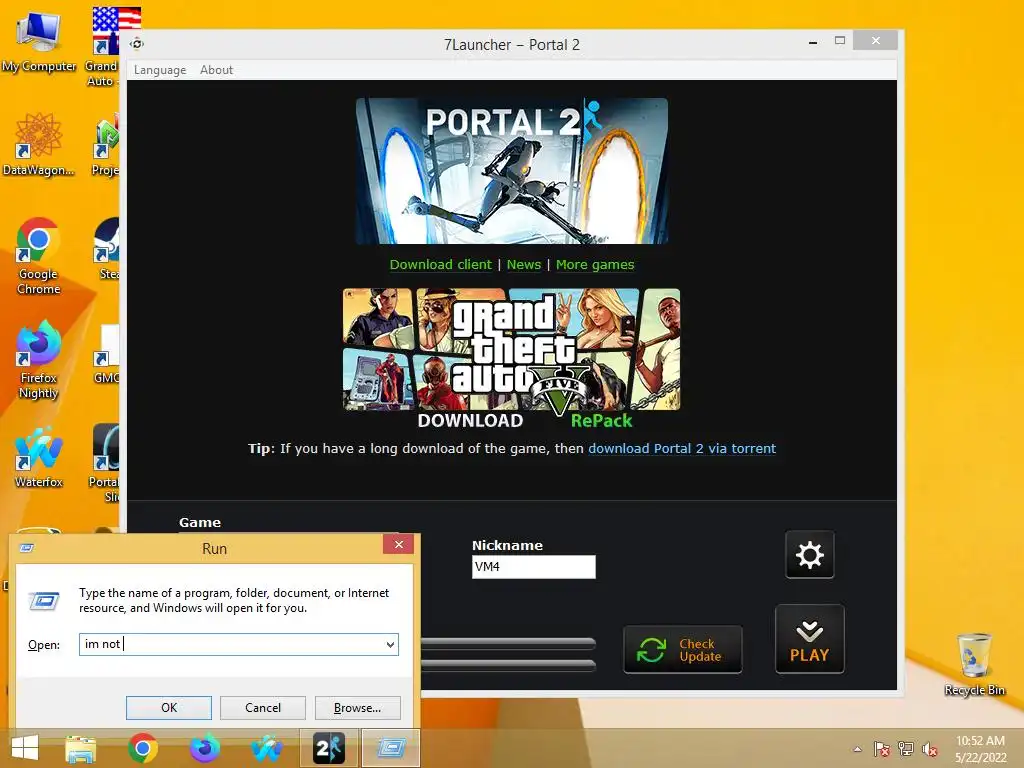Select the Firefox Nightly desktop shortcut

point(39,359)
